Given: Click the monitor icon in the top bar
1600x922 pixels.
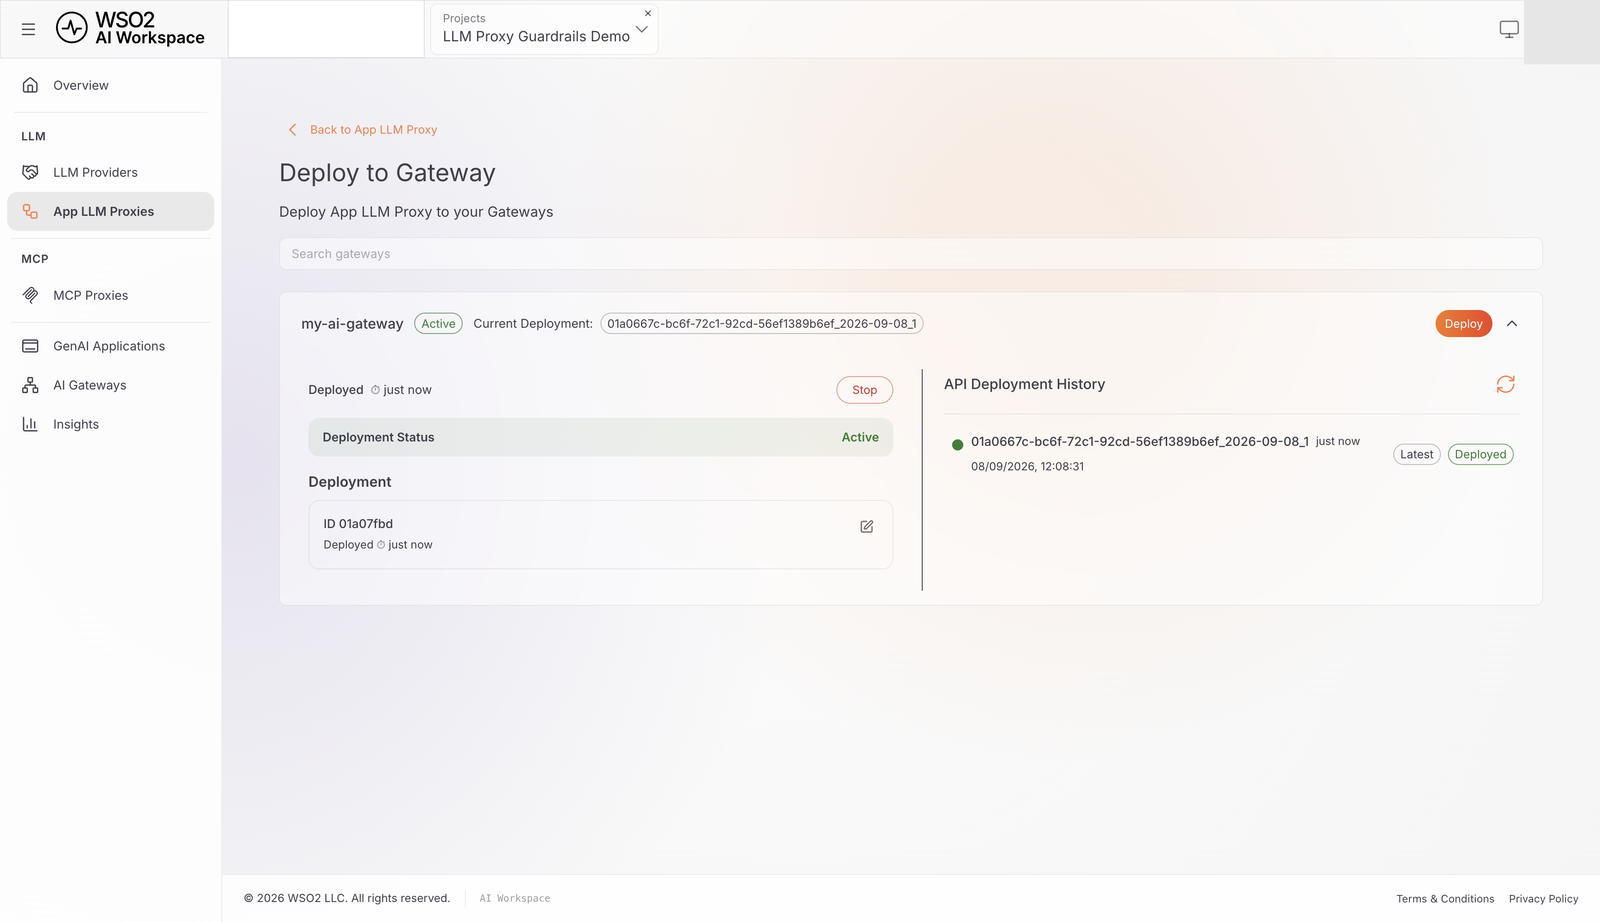Looking at the screenshot, I should (1509, 29).
